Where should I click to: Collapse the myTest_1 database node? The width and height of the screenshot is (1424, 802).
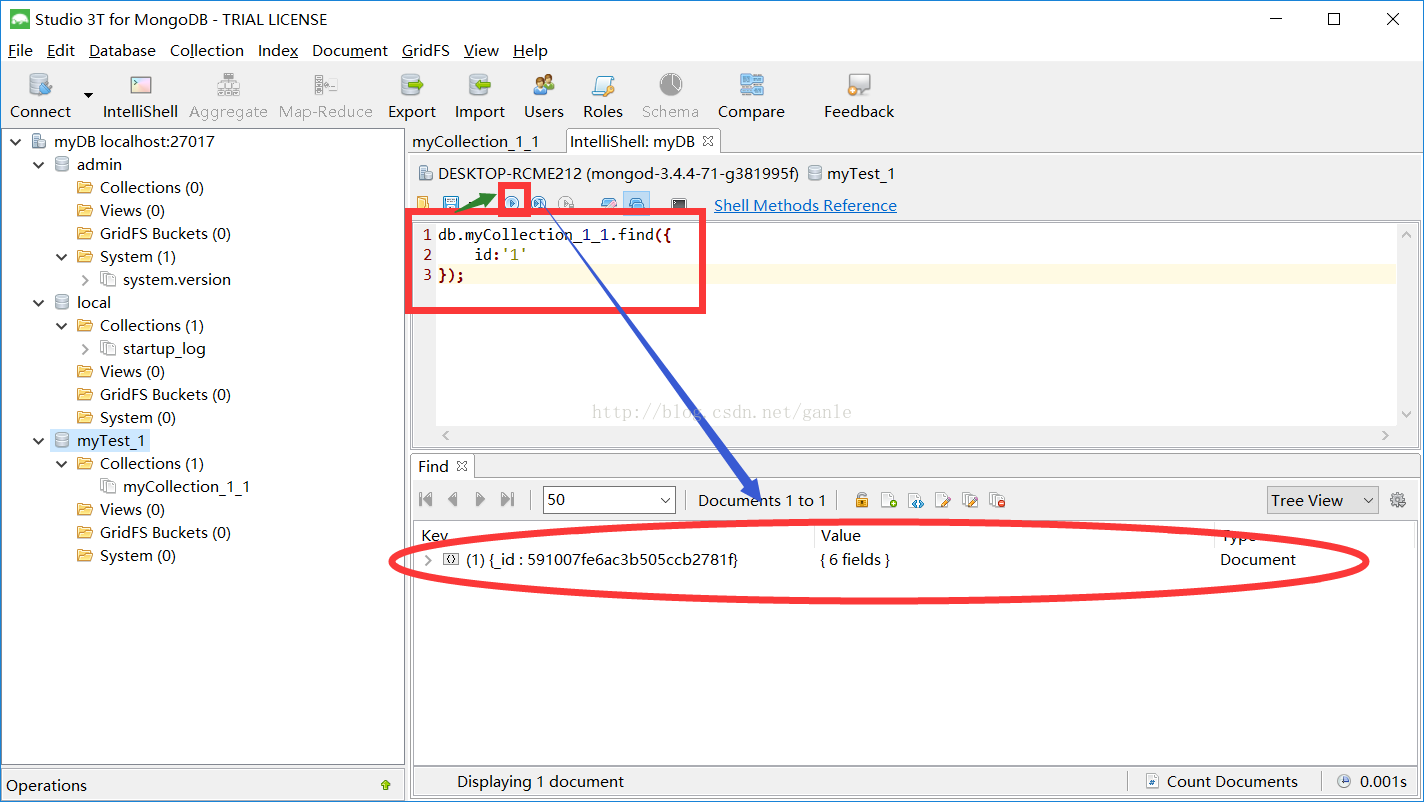pyautogui.click(x=38, y=441)
